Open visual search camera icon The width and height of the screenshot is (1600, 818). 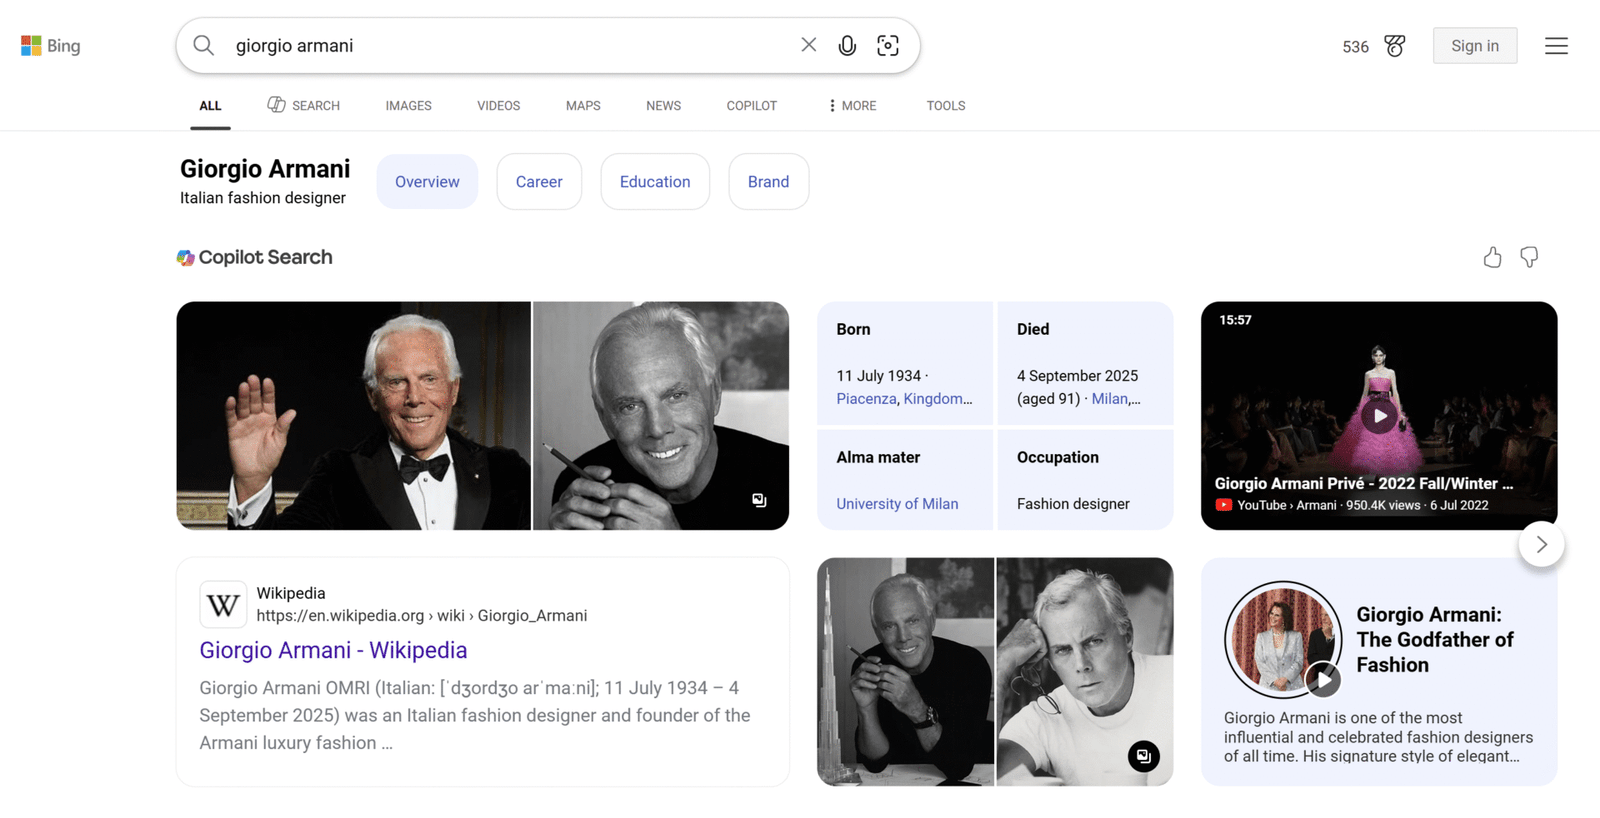[888, 45]
